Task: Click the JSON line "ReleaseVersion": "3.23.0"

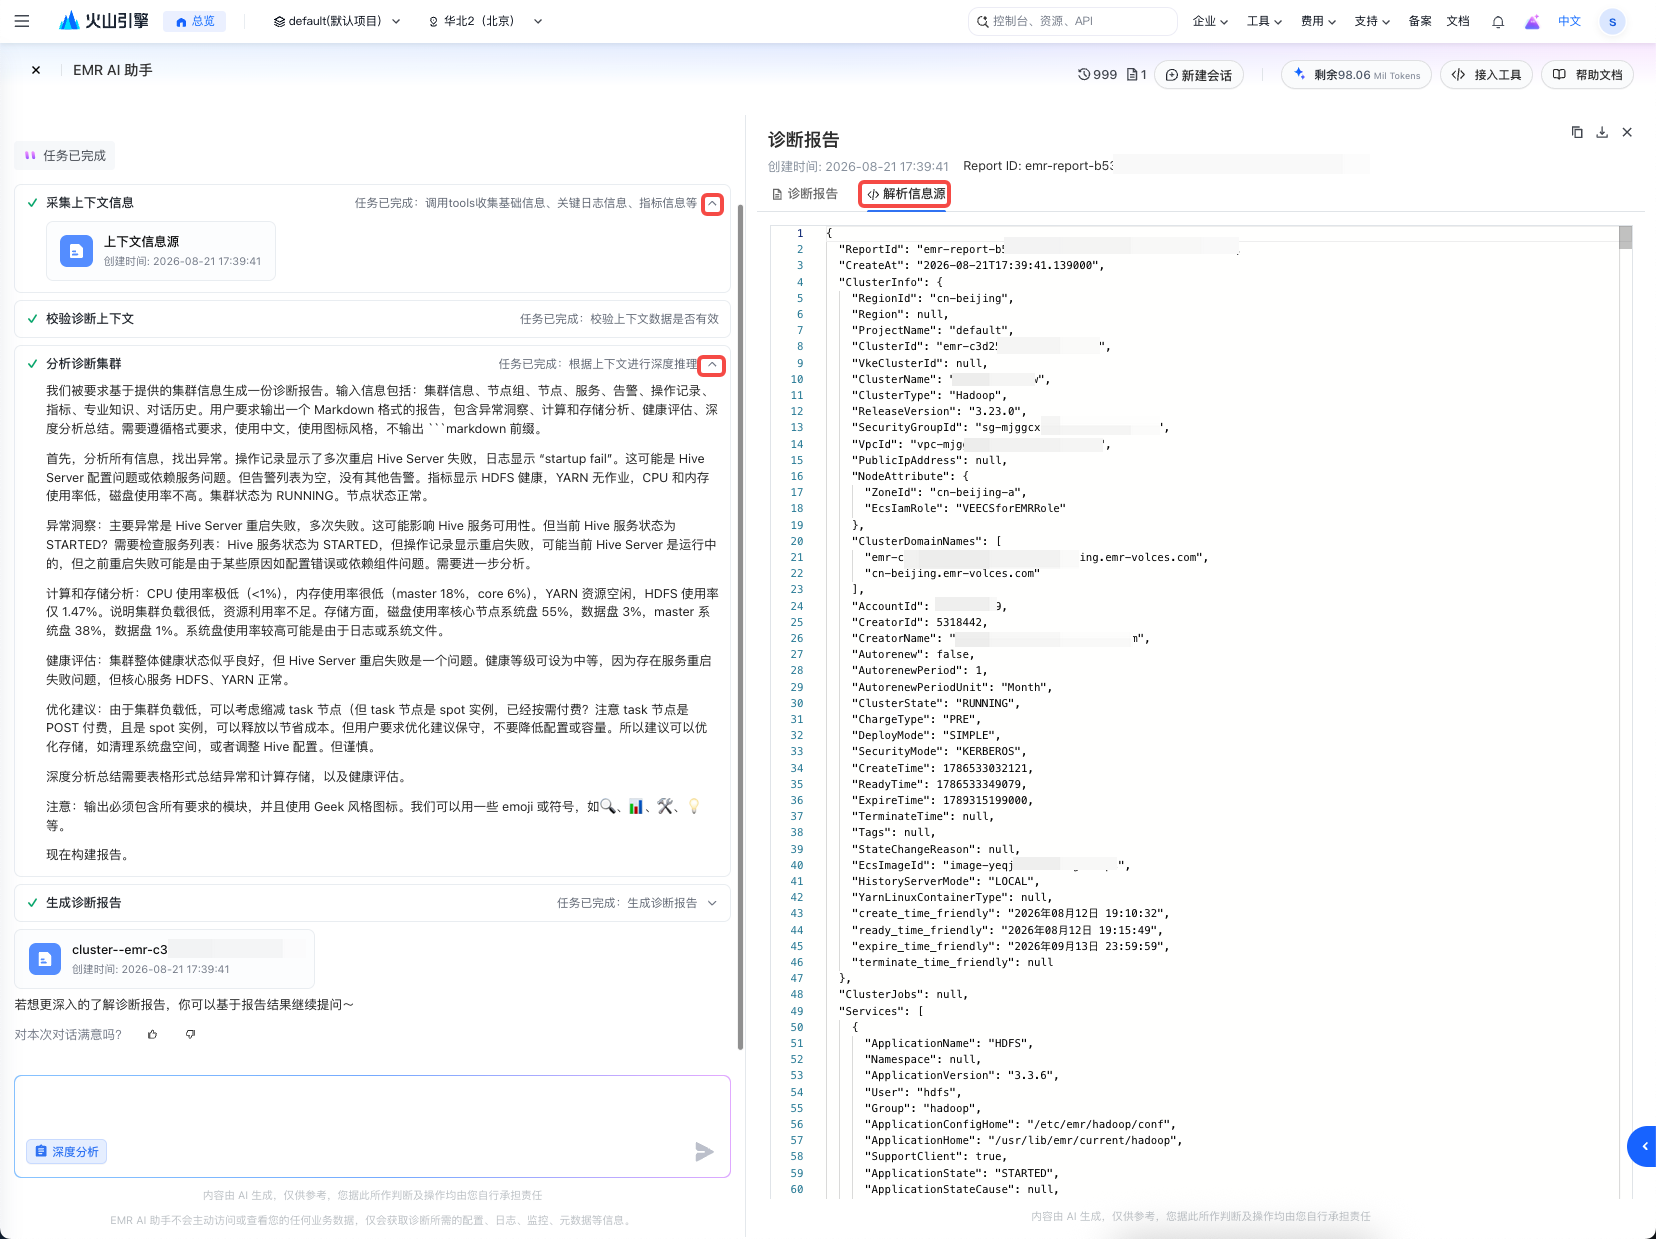Action: [938, 412]
